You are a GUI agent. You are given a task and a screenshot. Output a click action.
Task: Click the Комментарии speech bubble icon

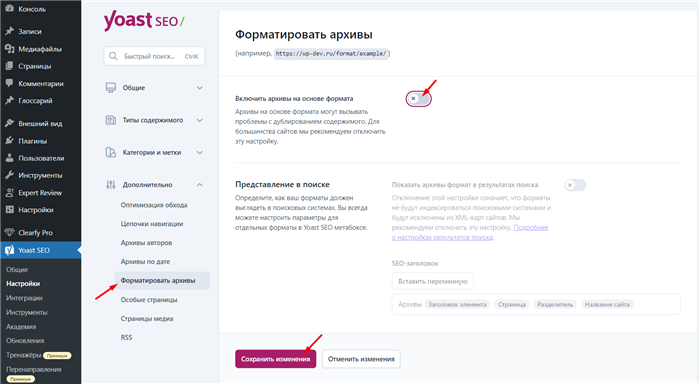9,83
